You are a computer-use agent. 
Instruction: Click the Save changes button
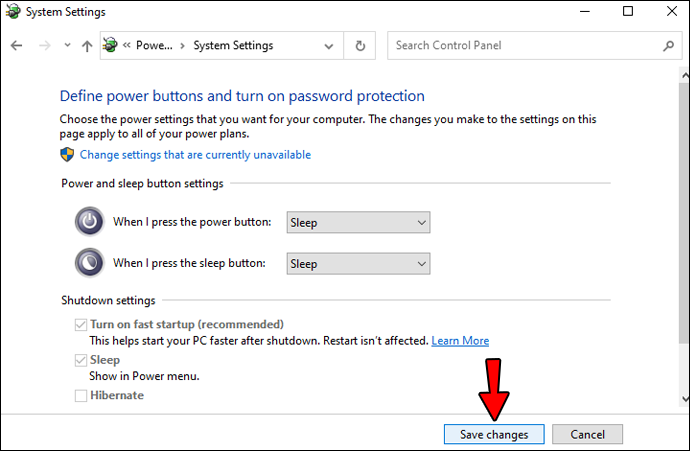point(494,434)
